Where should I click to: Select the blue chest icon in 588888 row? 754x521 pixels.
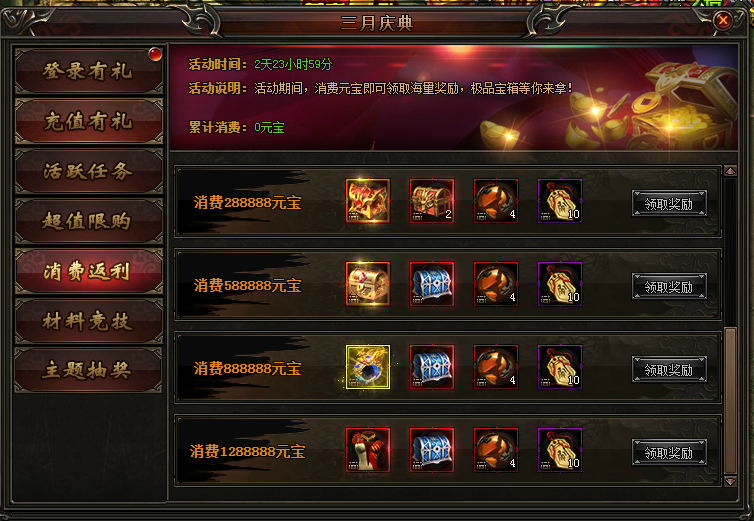432,284
